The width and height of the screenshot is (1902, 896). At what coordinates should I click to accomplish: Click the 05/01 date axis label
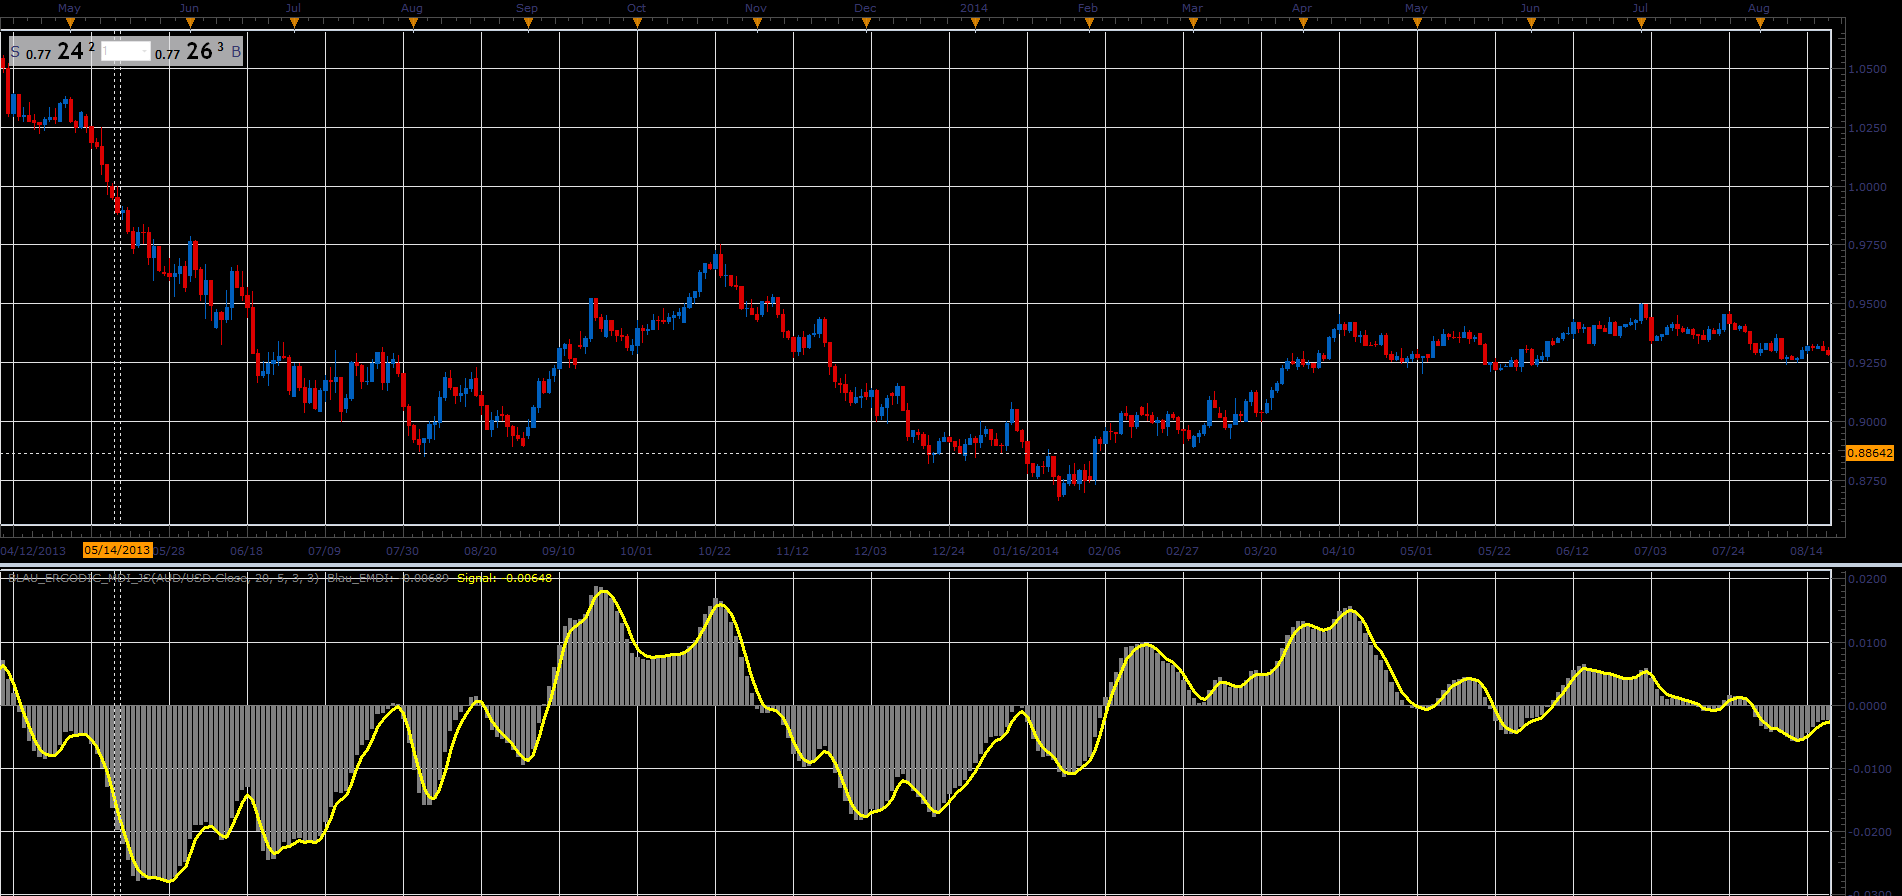tap(1416, 551)
